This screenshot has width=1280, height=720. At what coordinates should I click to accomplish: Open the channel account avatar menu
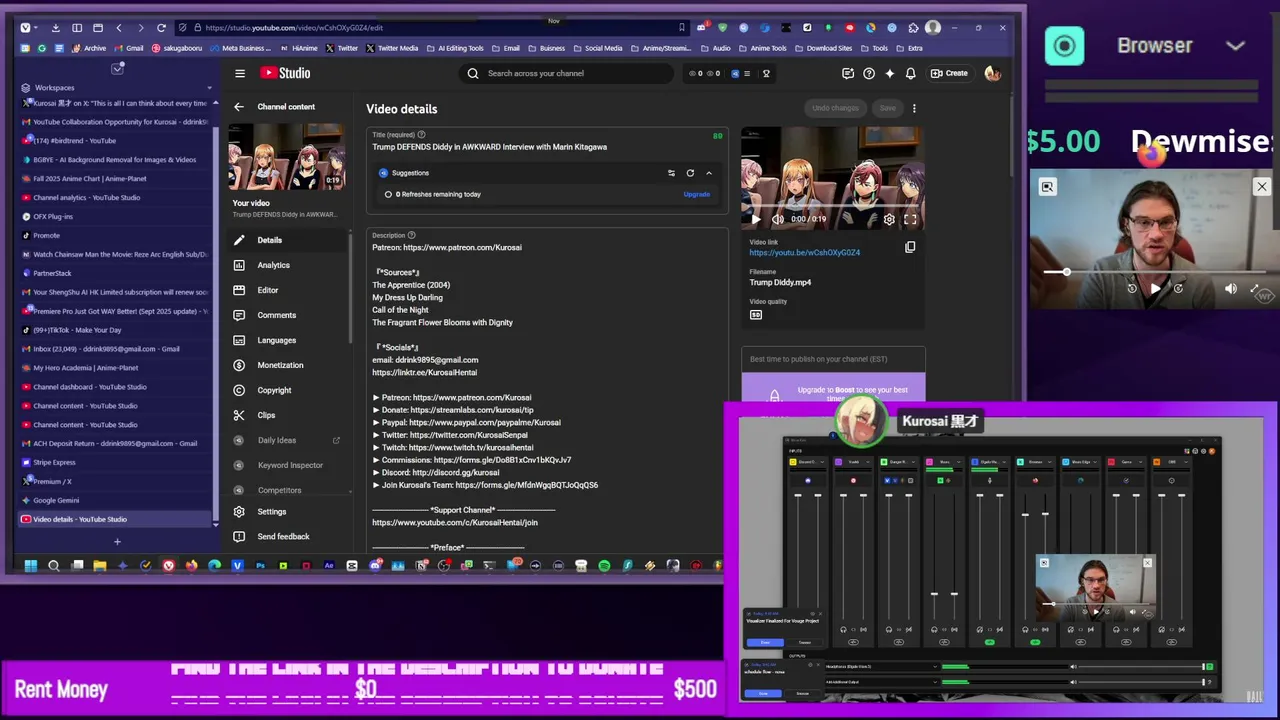click(x=992, y=73)
